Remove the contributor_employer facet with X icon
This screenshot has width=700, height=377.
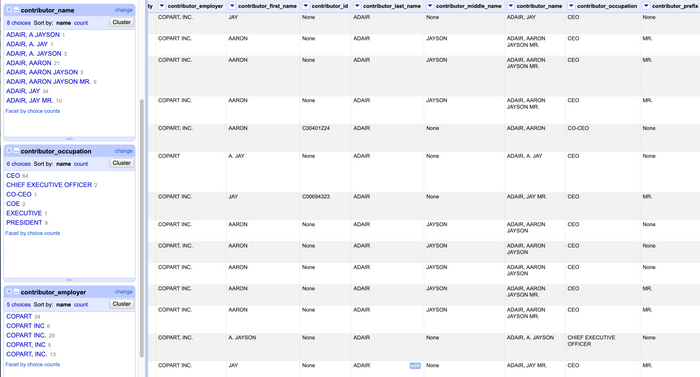9,292
